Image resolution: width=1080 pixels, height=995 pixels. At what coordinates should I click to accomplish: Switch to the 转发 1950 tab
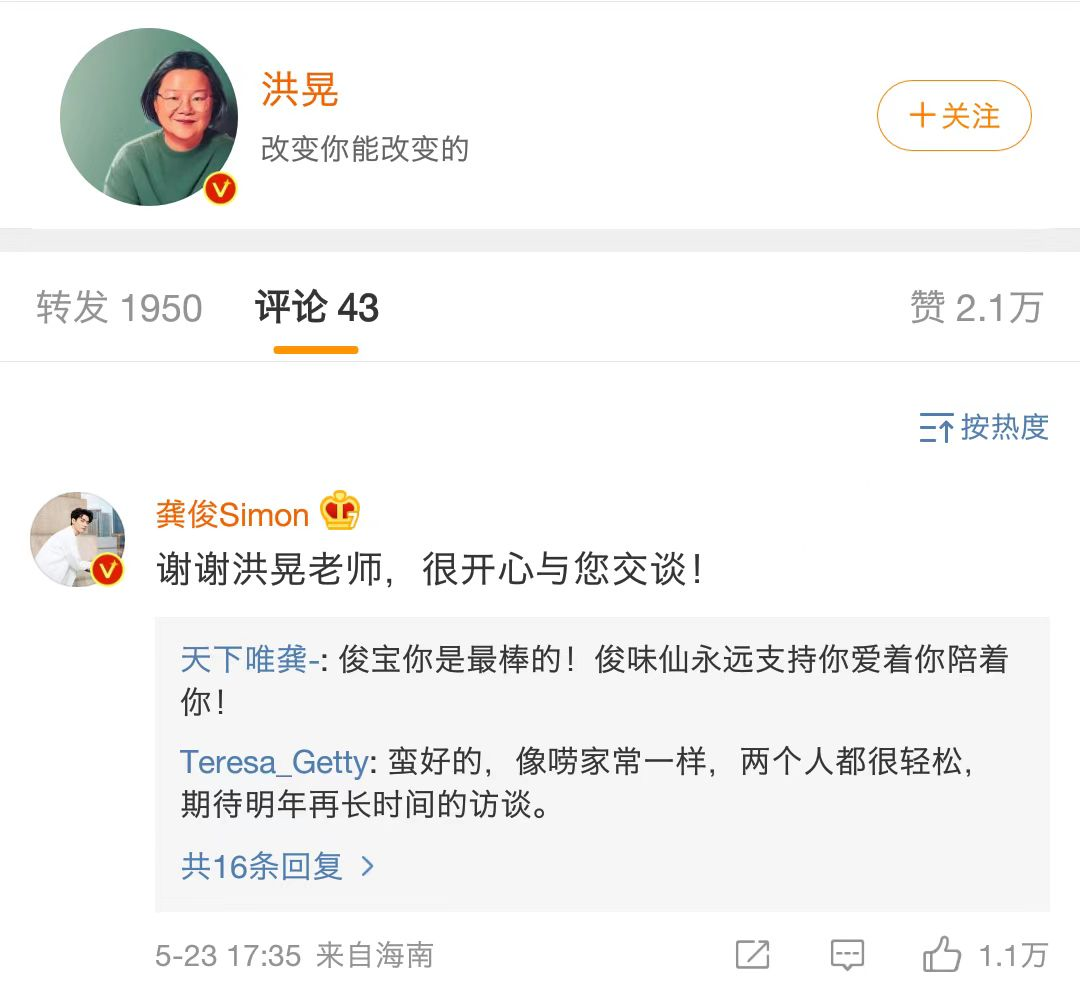(x=119, y=308)
